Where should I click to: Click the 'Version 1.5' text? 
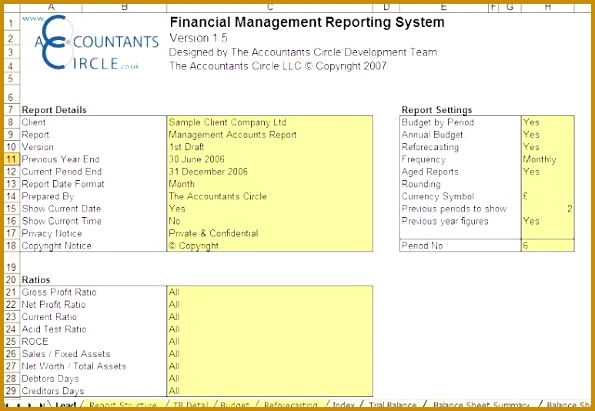coord(198,38)
